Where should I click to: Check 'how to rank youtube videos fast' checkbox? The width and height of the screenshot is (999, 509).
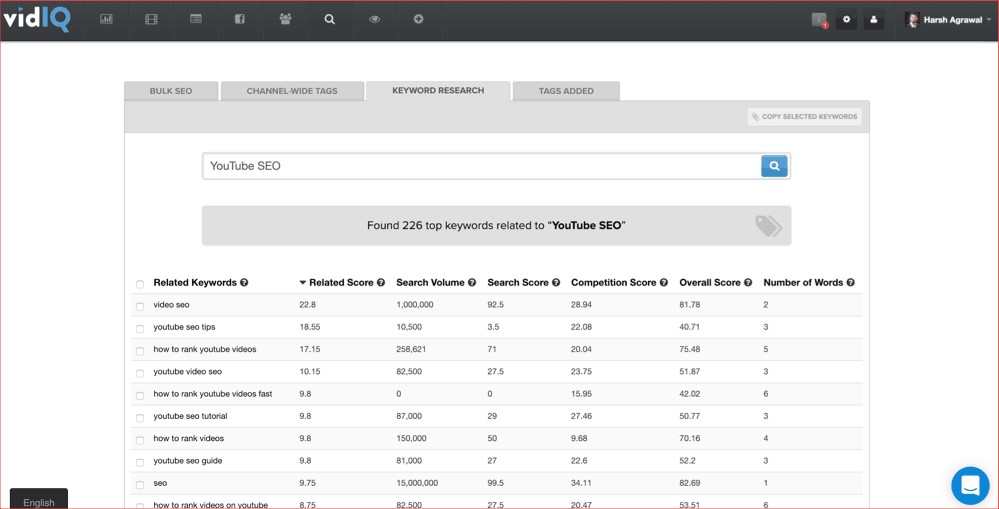[x=140, y=396]
